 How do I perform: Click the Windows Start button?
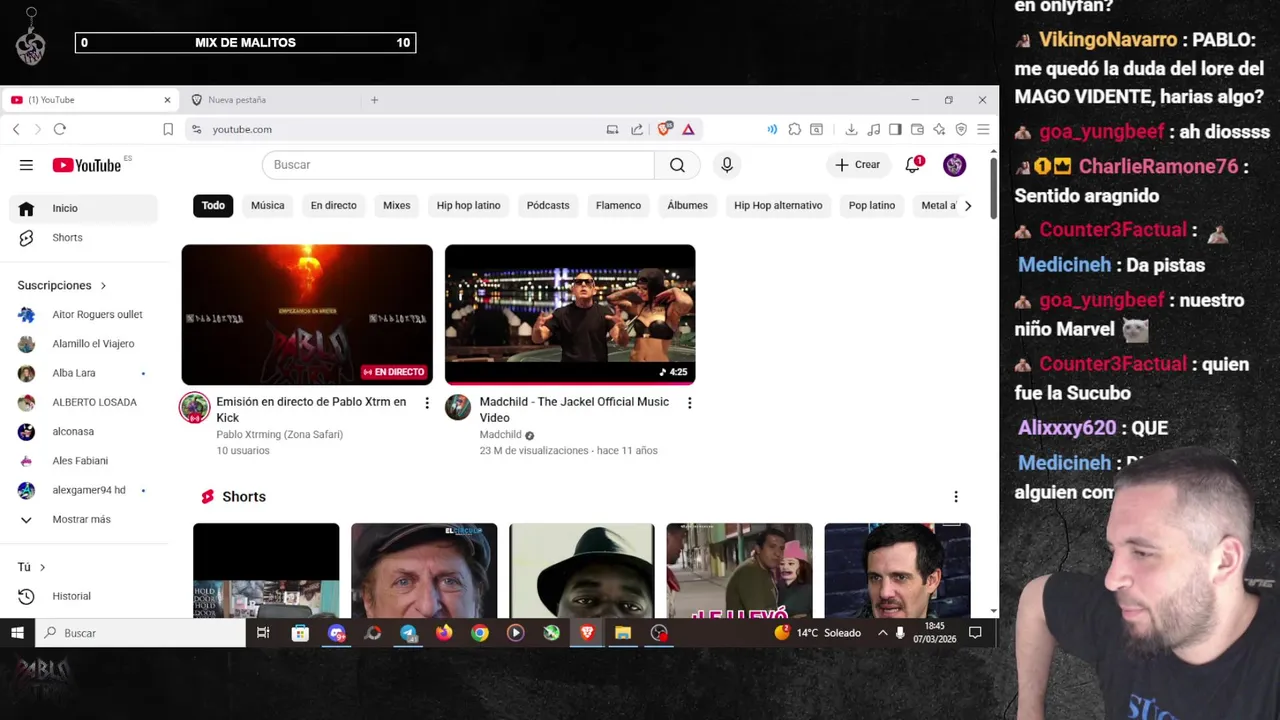[17, 633]
